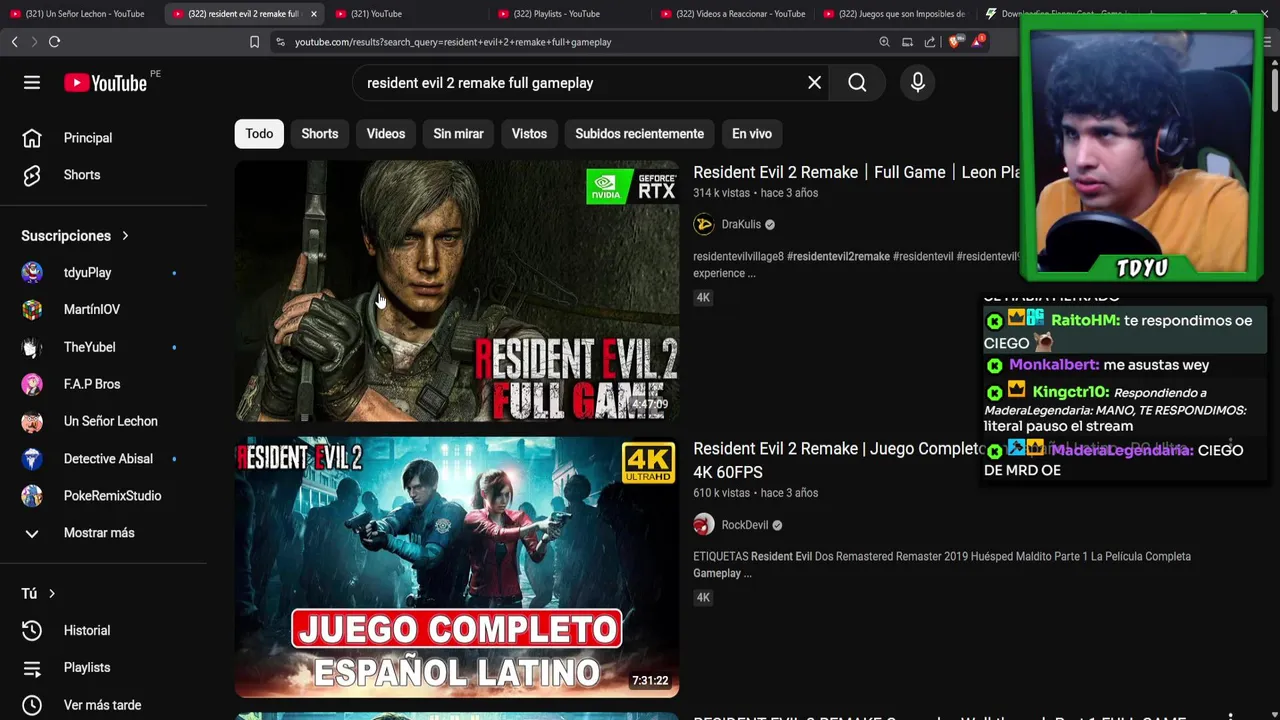This screenshot has width=1280, height=720.
Task: Click the 4K badge under RockDevil video
Action: point(703,597)
